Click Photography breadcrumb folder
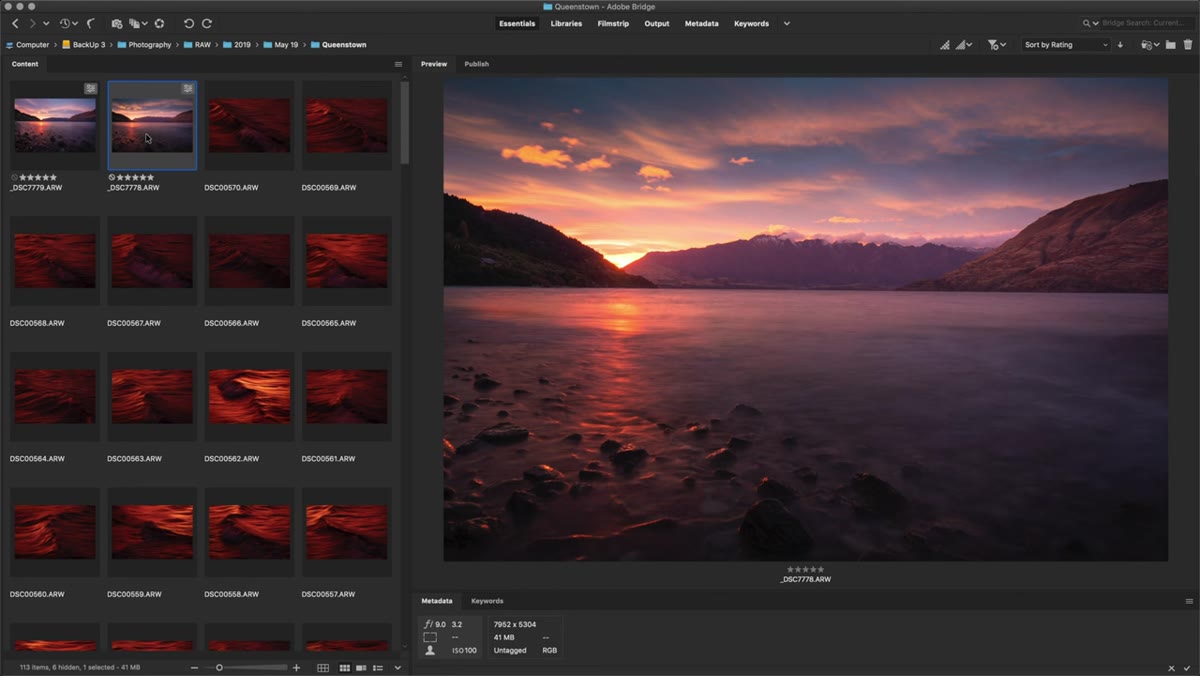This screenshot has width=1200, height=676. coord(144,45)
